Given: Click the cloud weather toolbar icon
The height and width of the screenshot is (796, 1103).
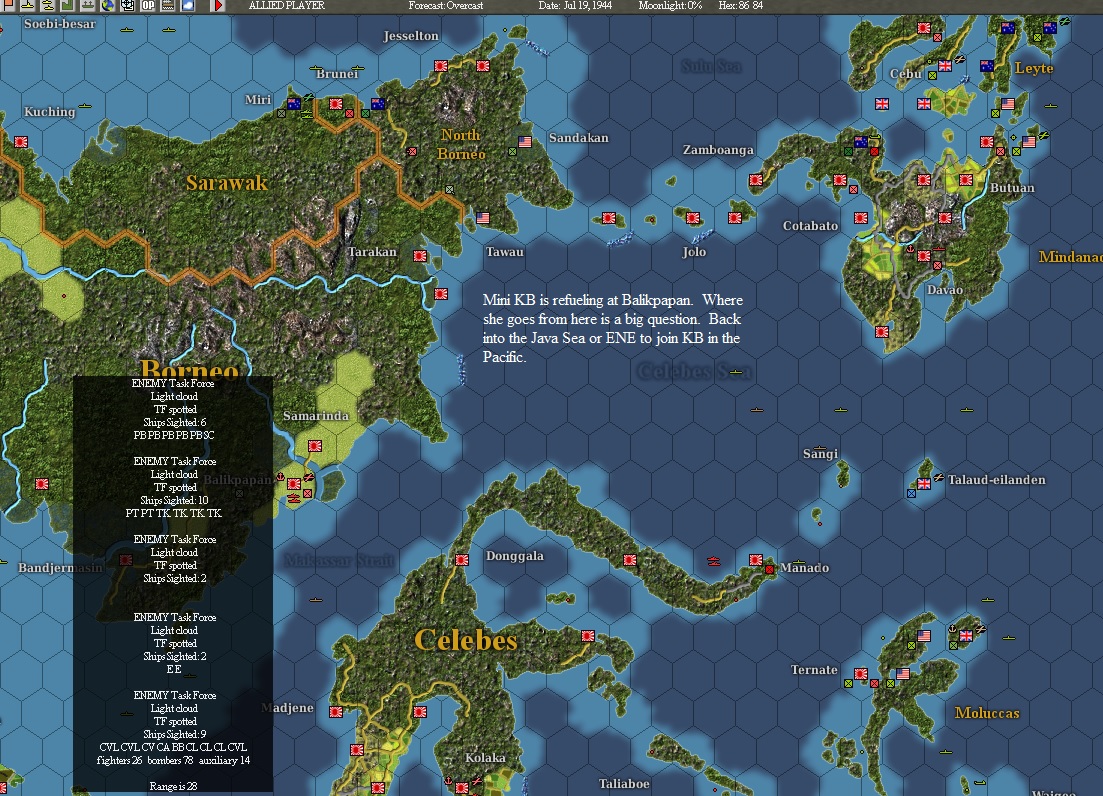Looking at the screenshot, I should point(188,5).
